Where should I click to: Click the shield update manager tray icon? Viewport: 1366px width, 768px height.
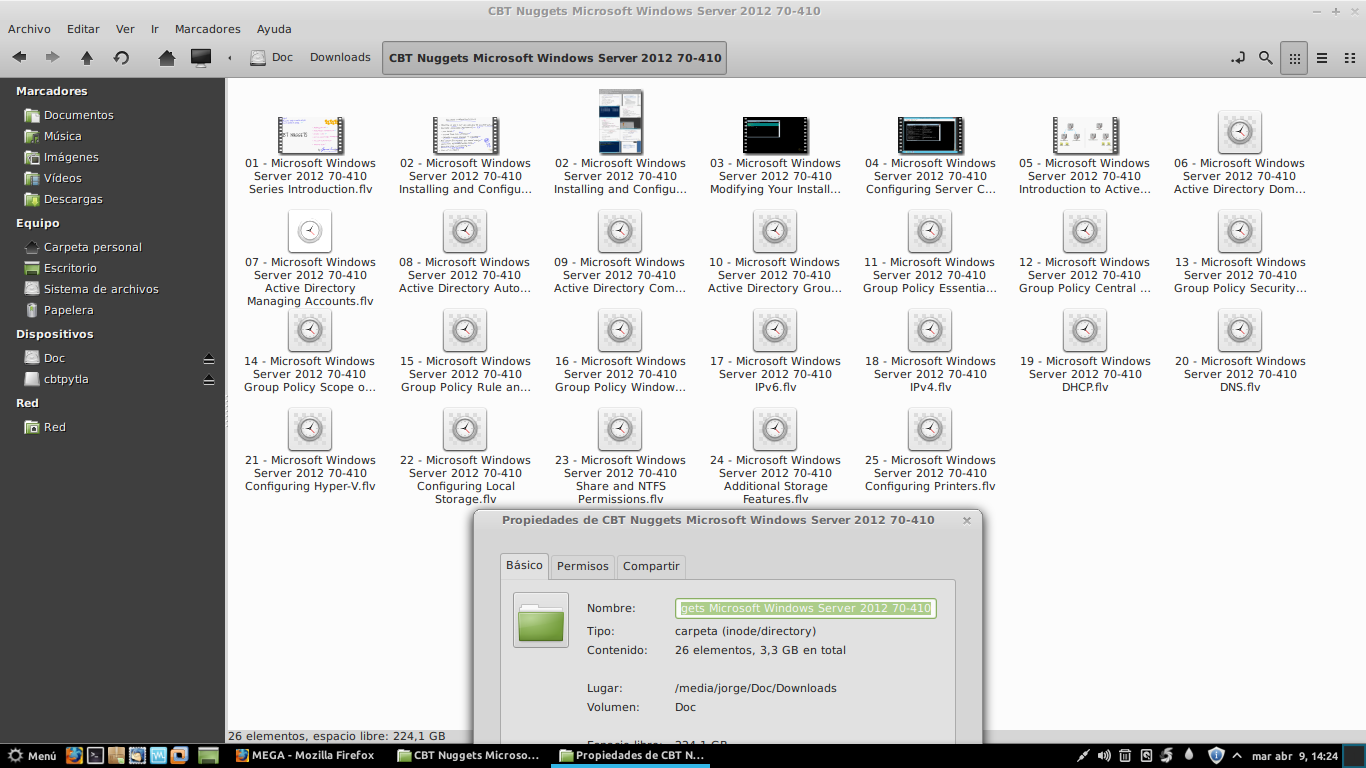1216,756
